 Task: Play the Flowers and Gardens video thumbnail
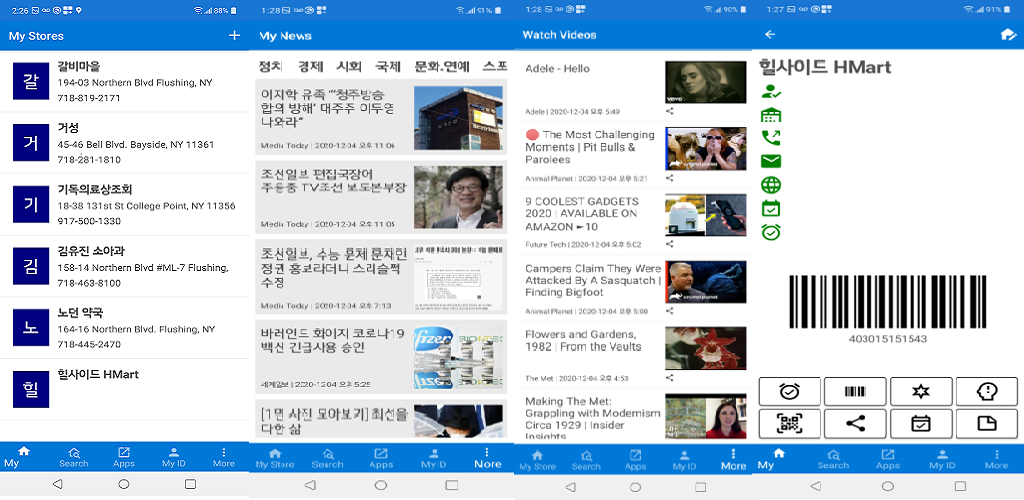click(705, 348)
